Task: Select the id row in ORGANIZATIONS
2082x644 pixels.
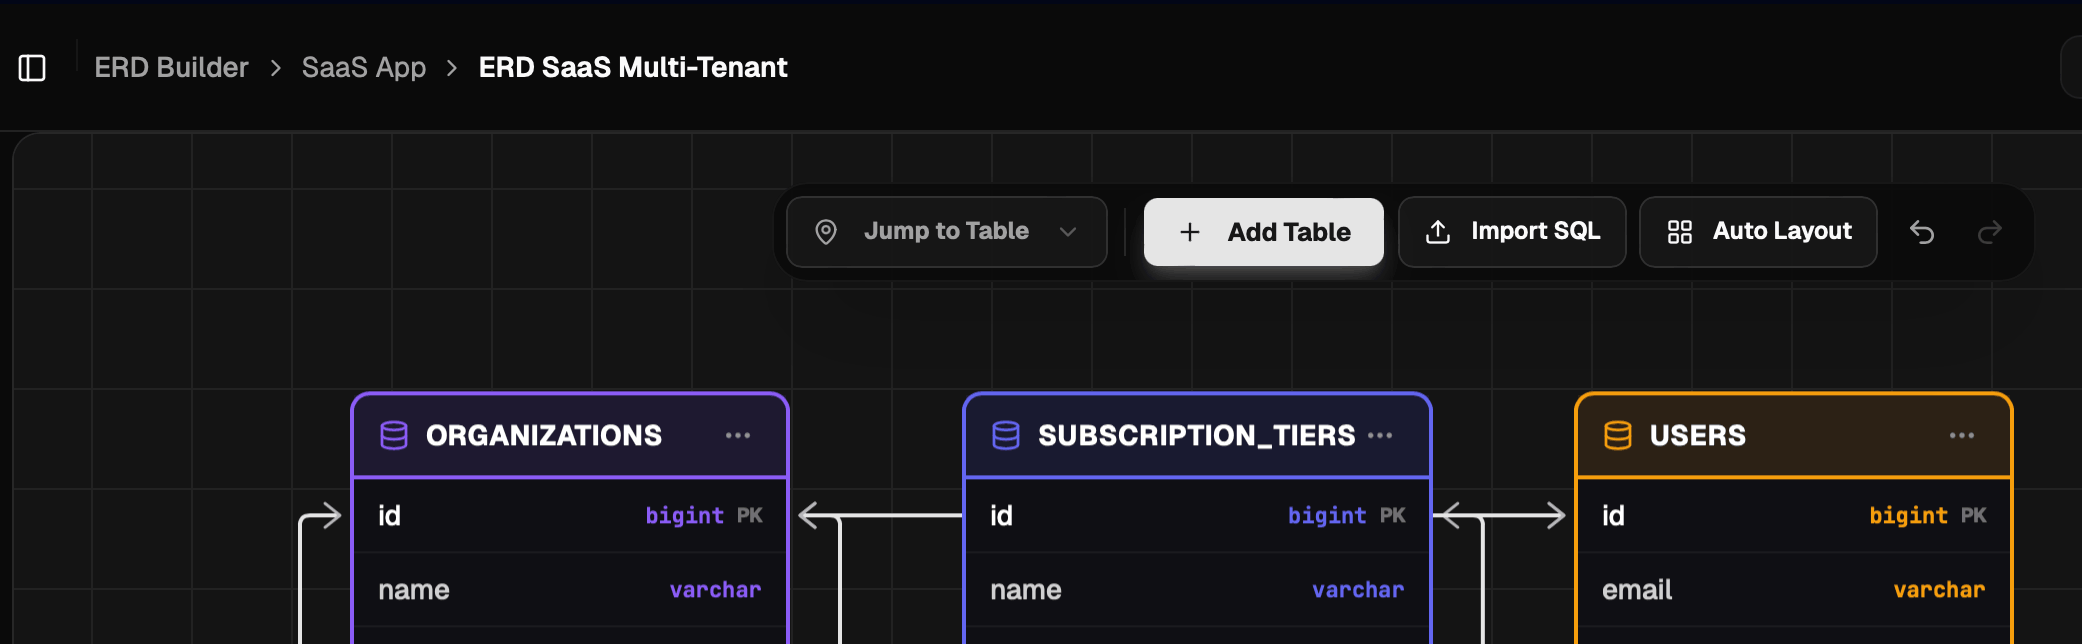Action: coord(570,516)
